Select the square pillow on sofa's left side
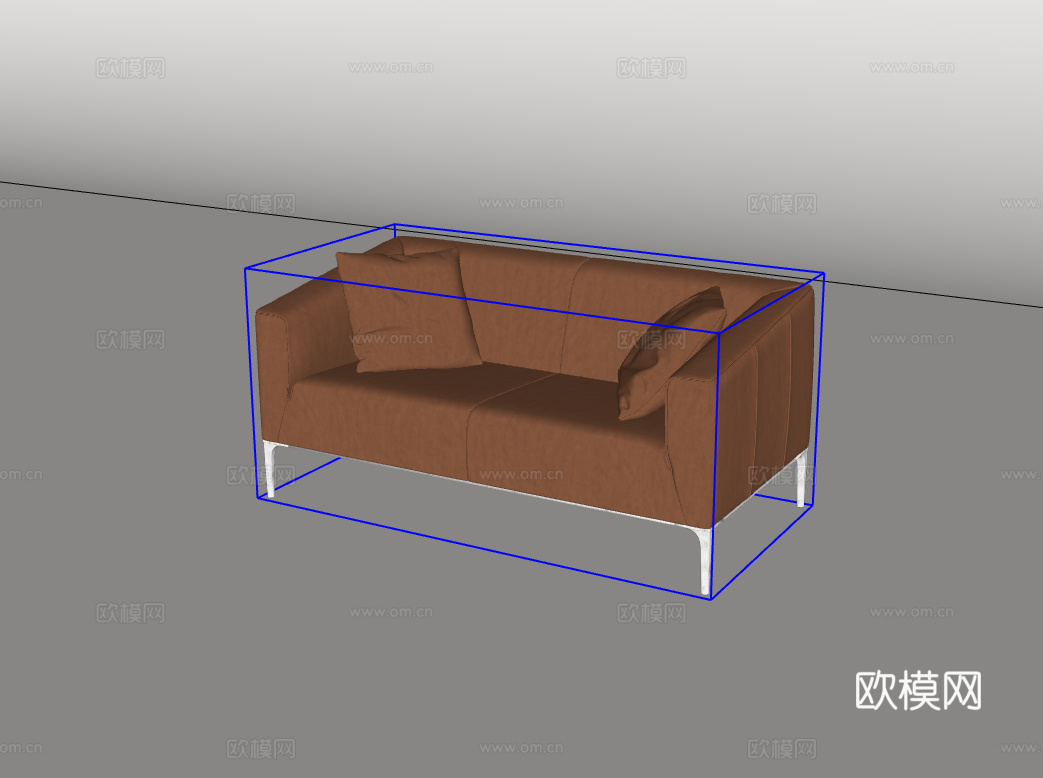The image size is (1043, 778). (x=408, y=311)
